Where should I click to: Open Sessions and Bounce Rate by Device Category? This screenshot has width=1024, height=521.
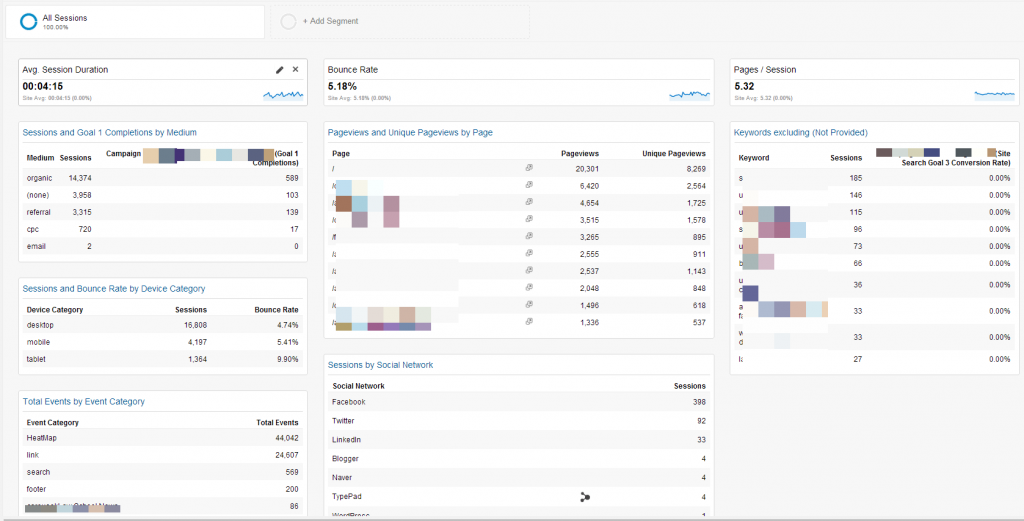113,289
